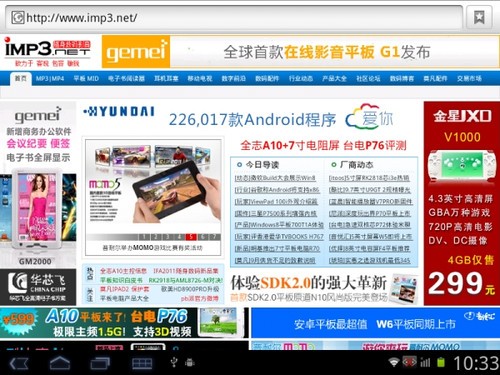
Task: Open the 9.7英寸U9GT 2 news link
Action: (x=370, y=190)
